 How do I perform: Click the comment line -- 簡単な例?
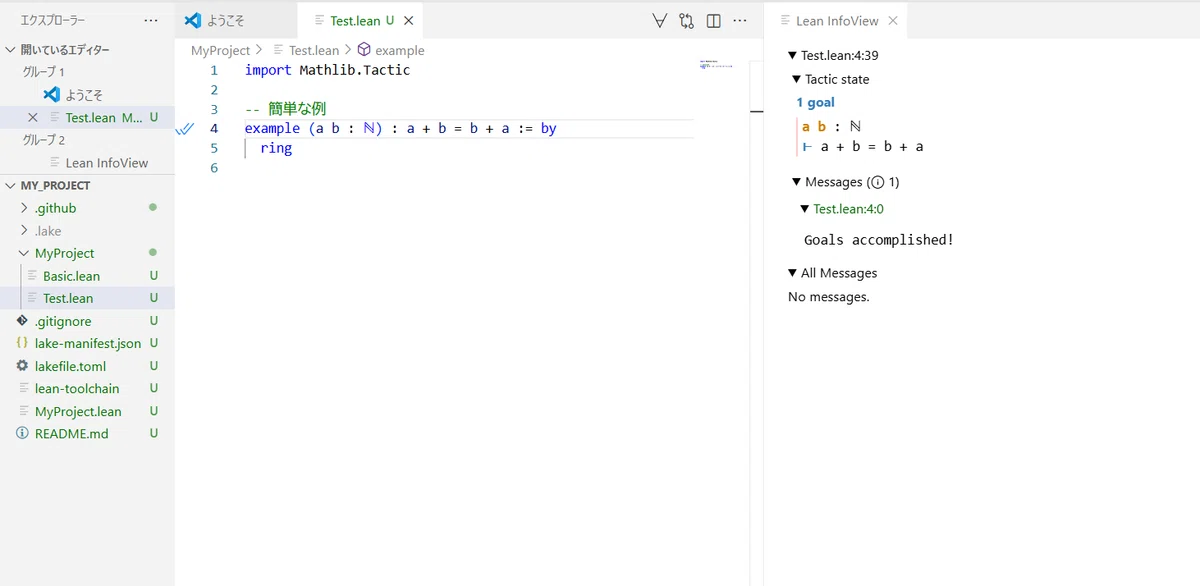(x=285, y=109)
